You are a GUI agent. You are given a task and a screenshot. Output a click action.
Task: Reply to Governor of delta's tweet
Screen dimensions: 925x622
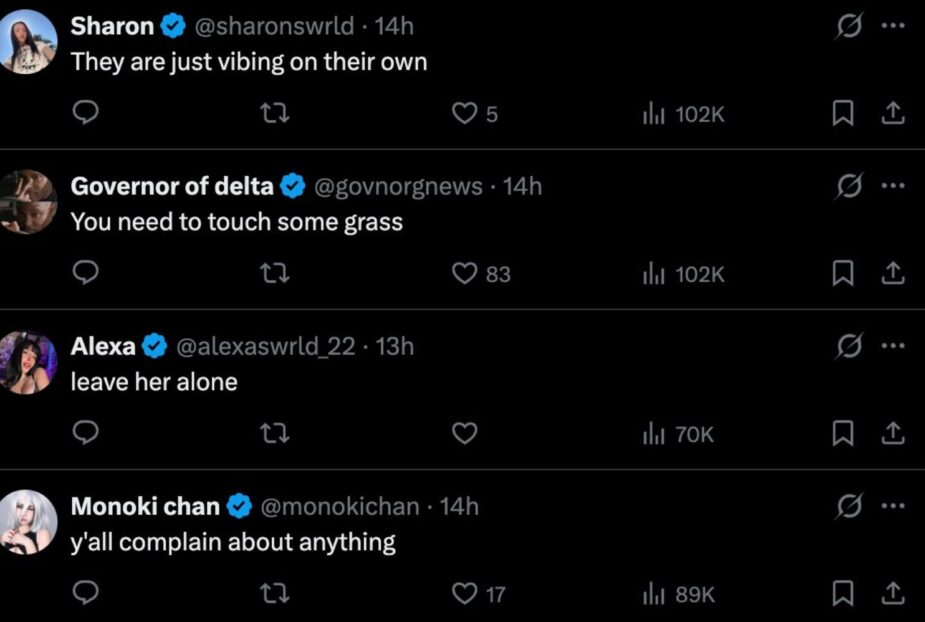[x=87, y=273]
